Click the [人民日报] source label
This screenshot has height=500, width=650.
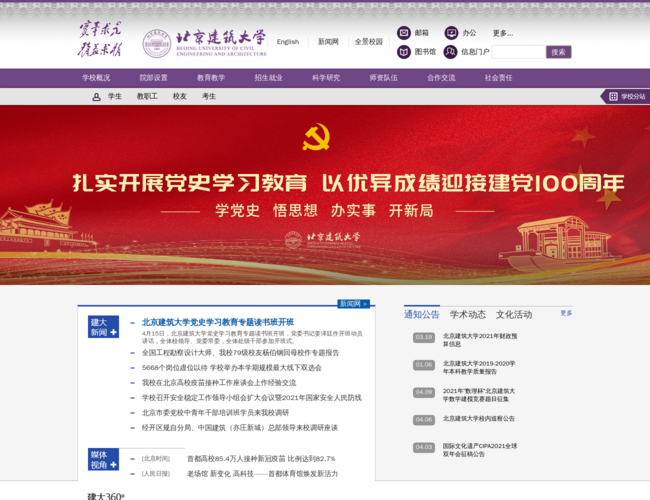point(156,473)
